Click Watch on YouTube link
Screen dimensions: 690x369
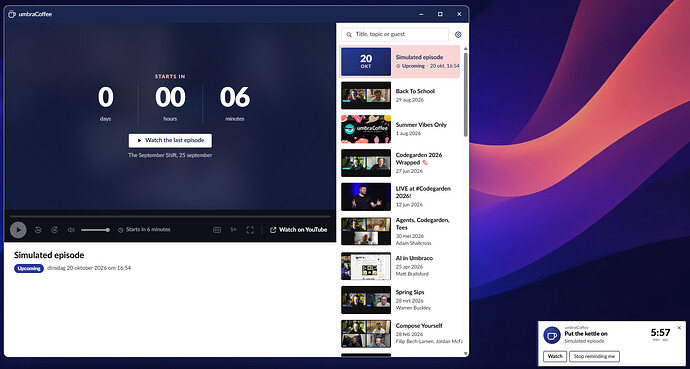(298, 230)
